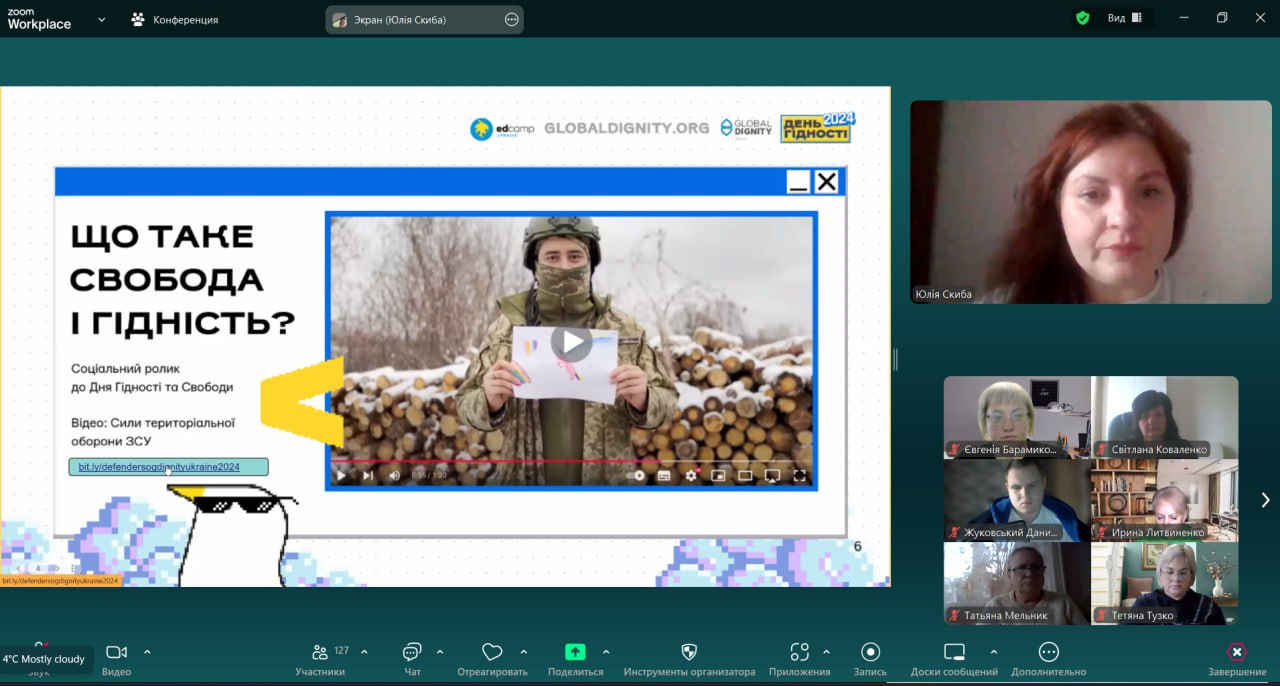The image size is (1280, 686).
Task: Expand the Приложения options arrow
Action: pos(826,652)
